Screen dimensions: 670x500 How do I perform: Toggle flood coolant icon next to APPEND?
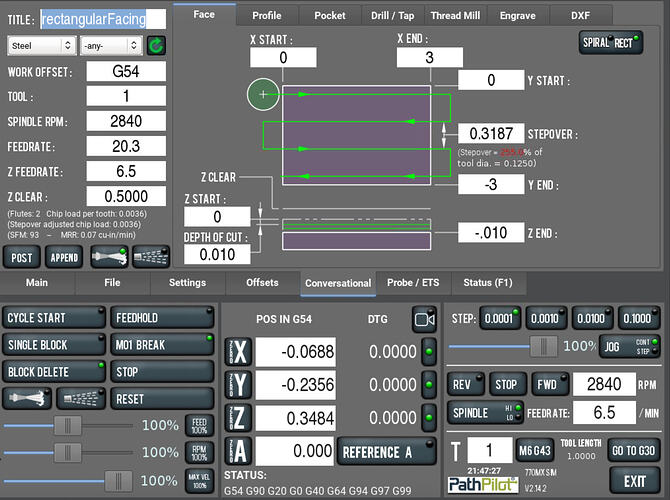click(x=109, y=257)
